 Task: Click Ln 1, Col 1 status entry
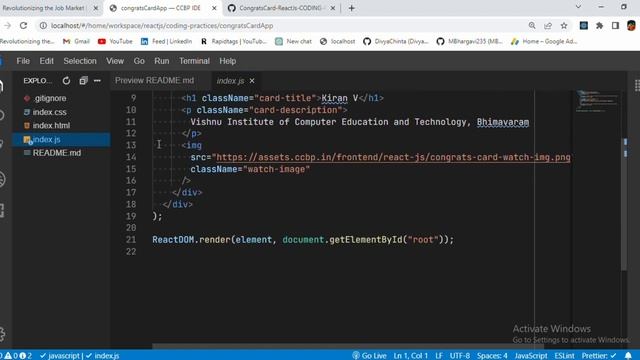tap(411, 356)
